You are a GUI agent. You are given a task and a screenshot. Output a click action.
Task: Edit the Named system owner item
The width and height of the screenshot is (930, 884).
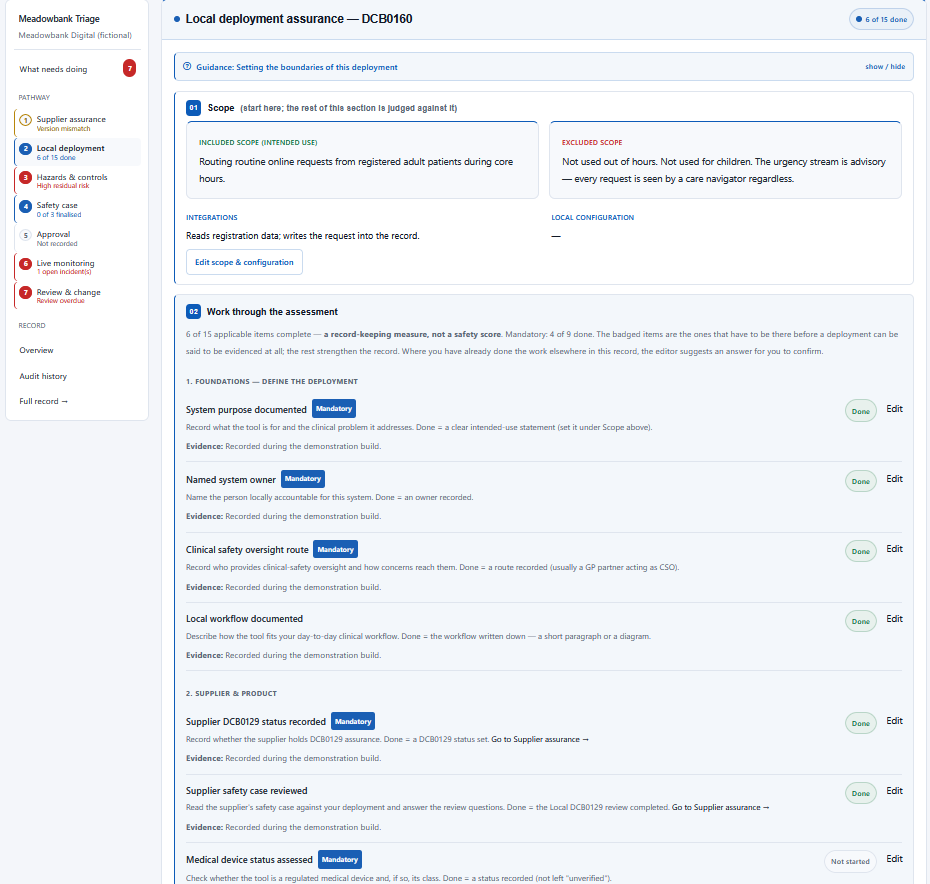click(894, 479)
